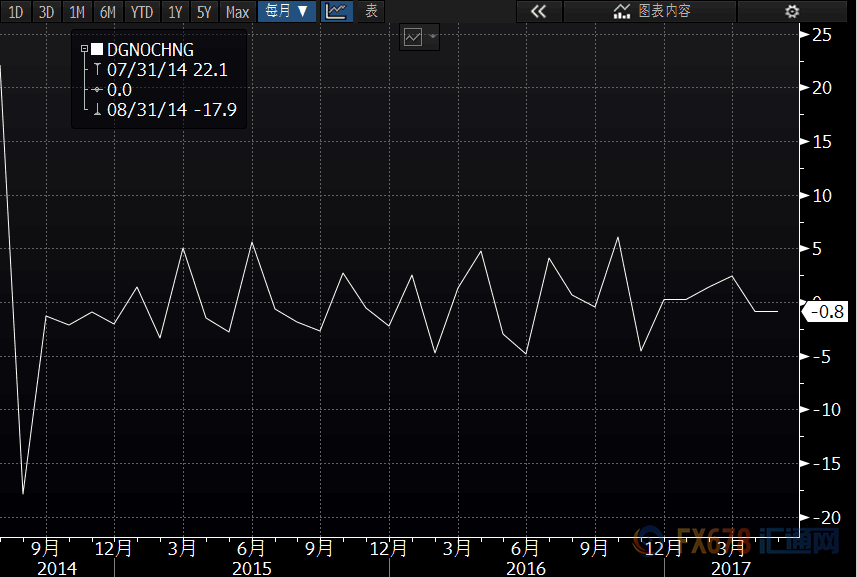Select the line chart view icon
The height and width of the screenshot is (577, 857).
click(336, 11)
